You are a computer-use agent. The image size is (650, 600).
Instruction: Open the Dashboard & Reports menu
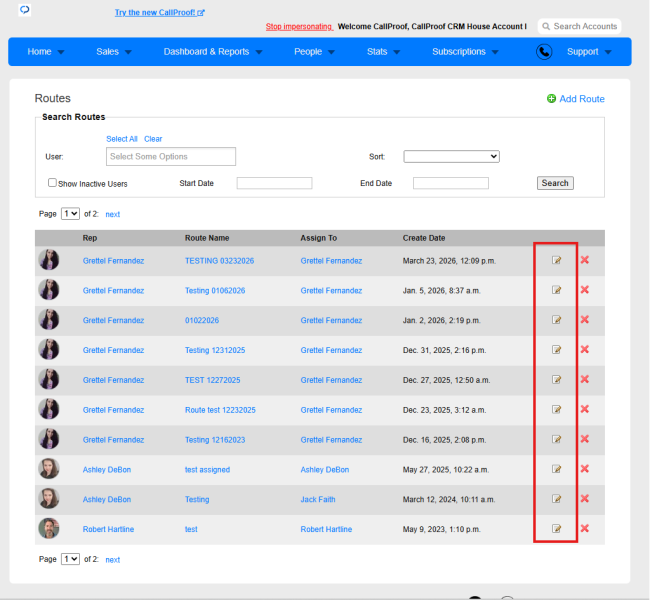[x=213, y=52]
